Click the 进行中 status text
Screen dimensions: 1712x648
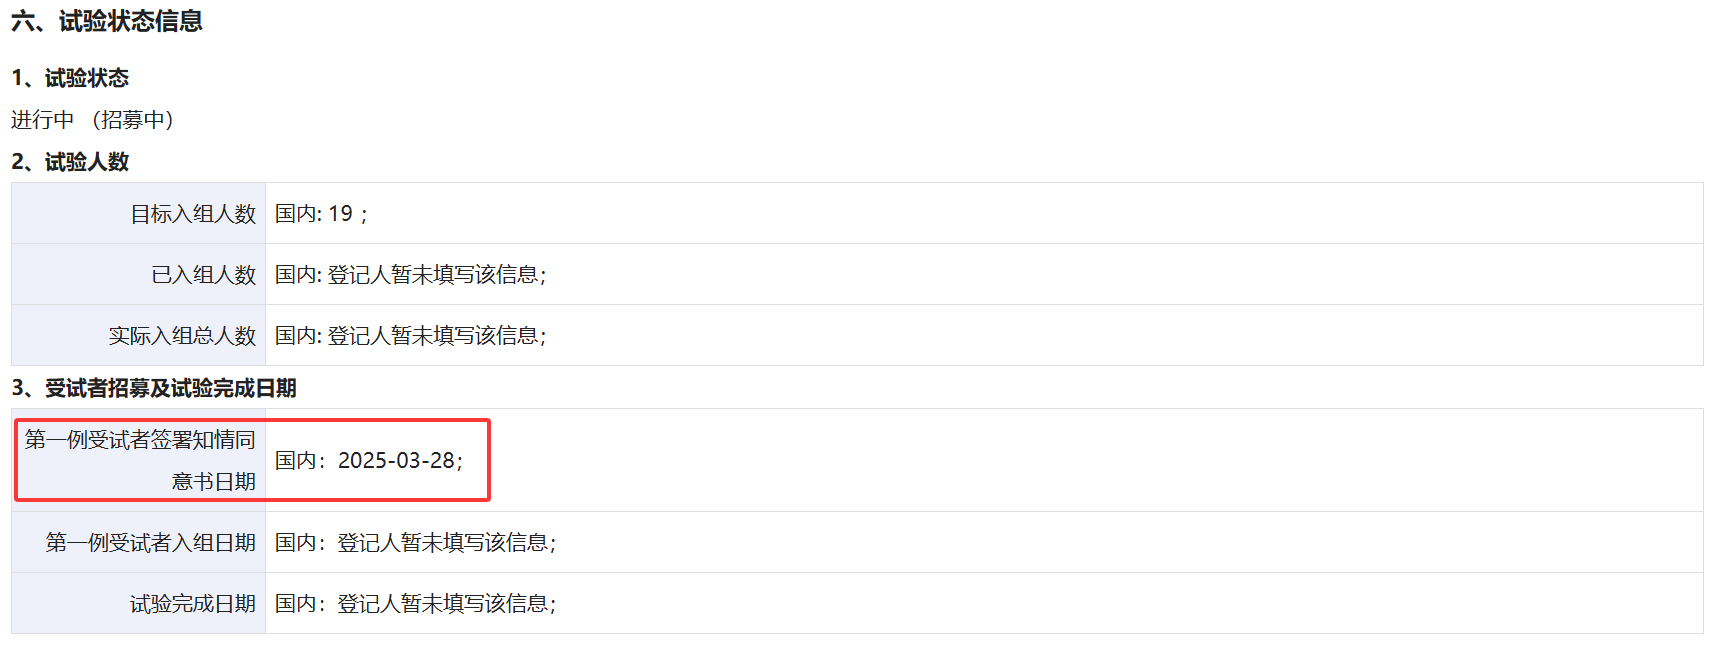[42, 120]
